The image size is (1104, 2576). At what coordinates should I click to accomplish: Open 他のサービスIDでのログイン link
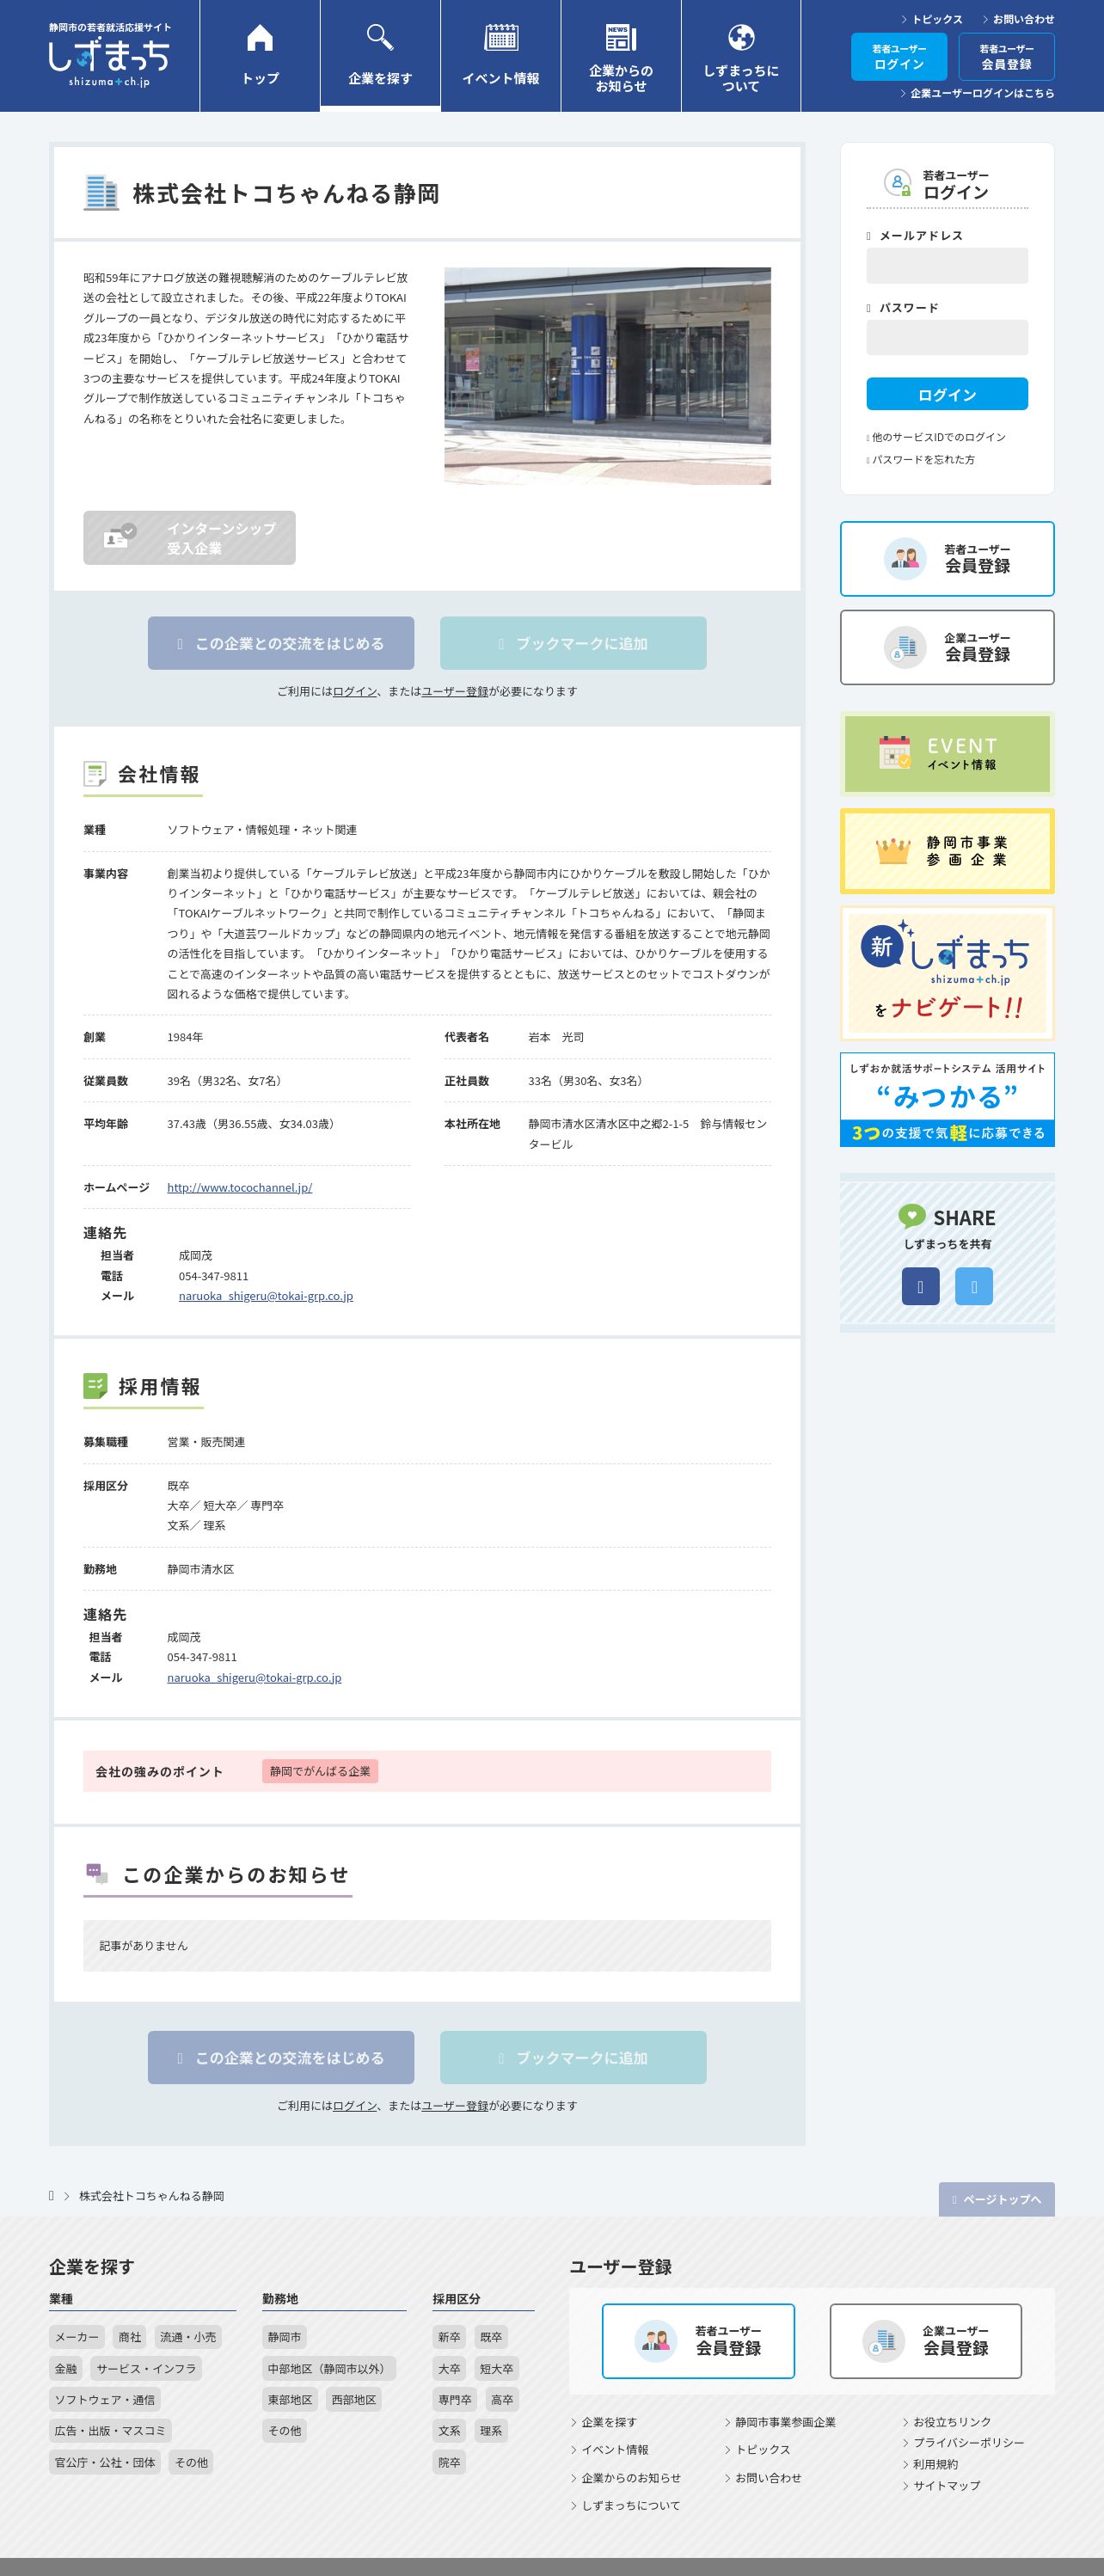938,437
